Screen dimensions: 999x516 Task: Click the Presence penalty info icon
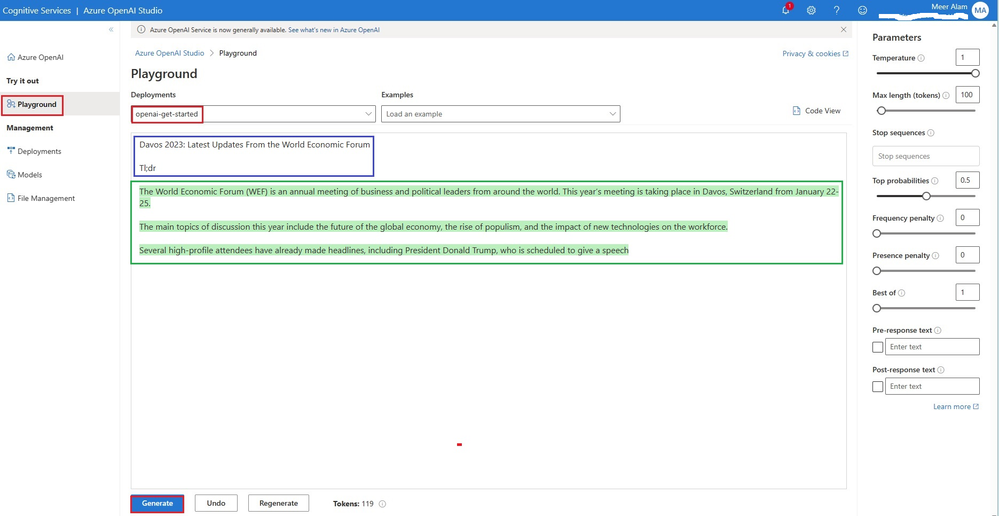(935, 256)
